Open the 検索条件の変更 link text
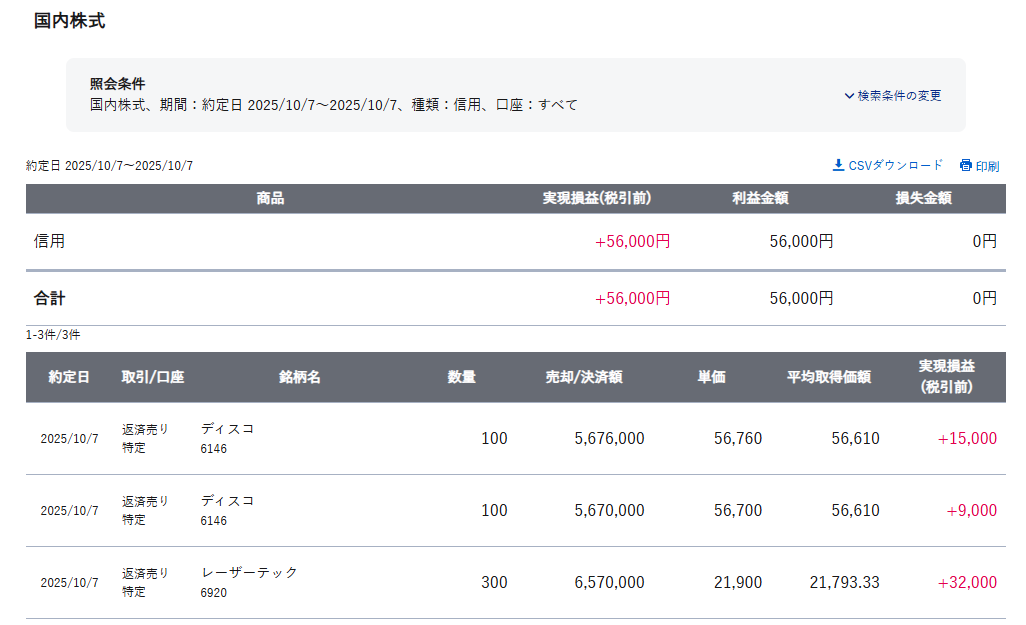1026x625 pixels. 899,96
